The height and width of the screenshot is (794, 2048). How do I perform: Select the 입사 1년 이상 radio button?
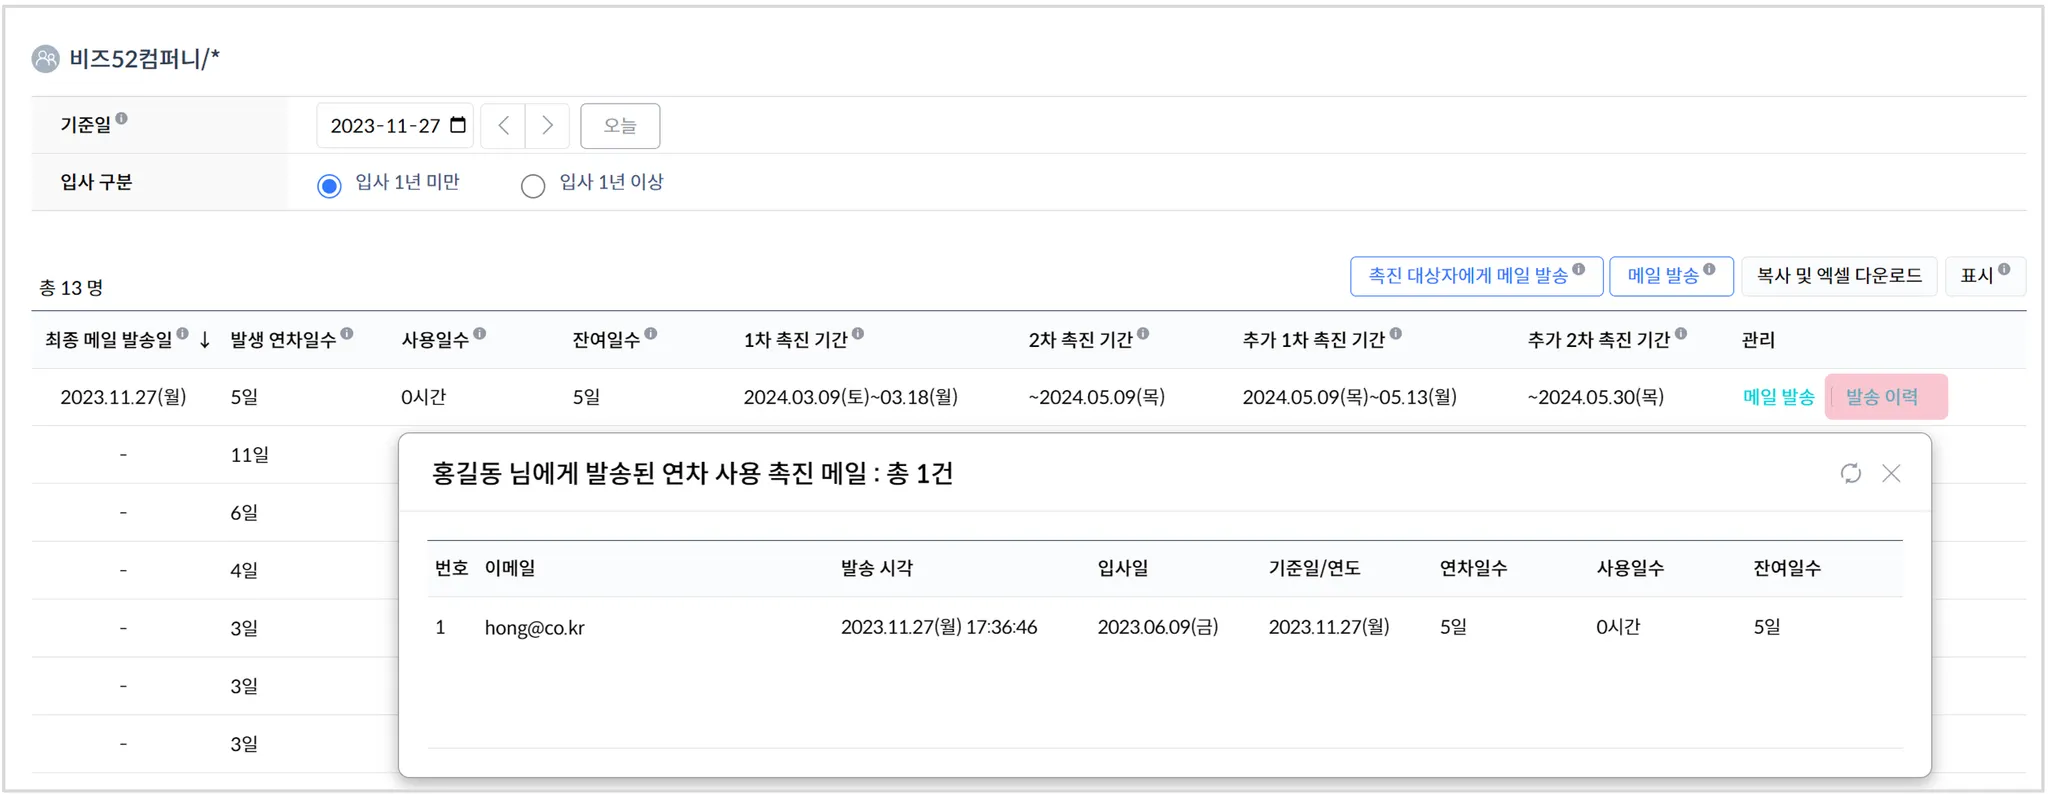click(x=533, y=186)
